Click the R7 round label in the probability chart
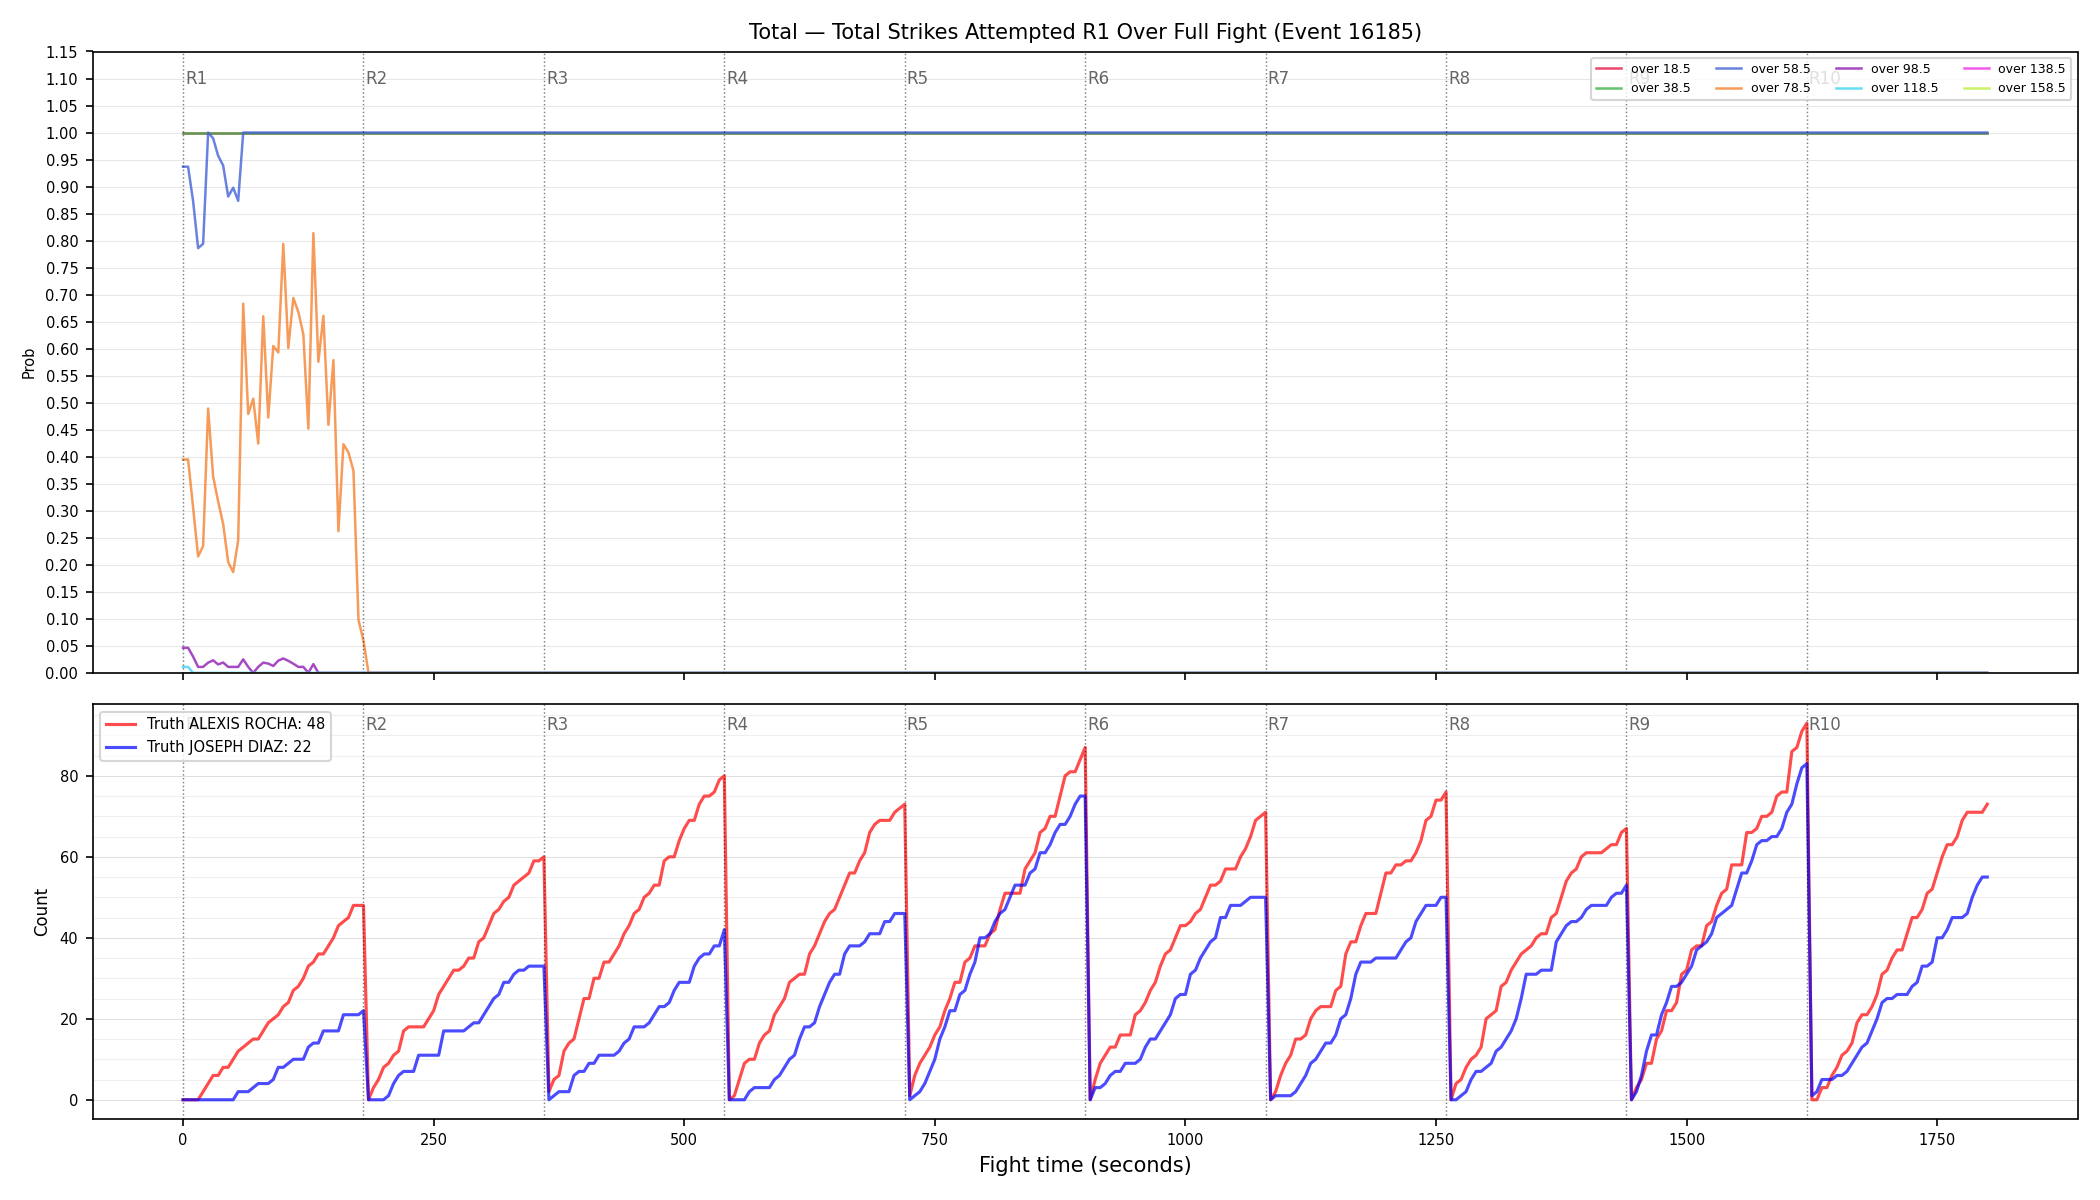Screen dimensions: 2100x1200 click(1278, 78)
